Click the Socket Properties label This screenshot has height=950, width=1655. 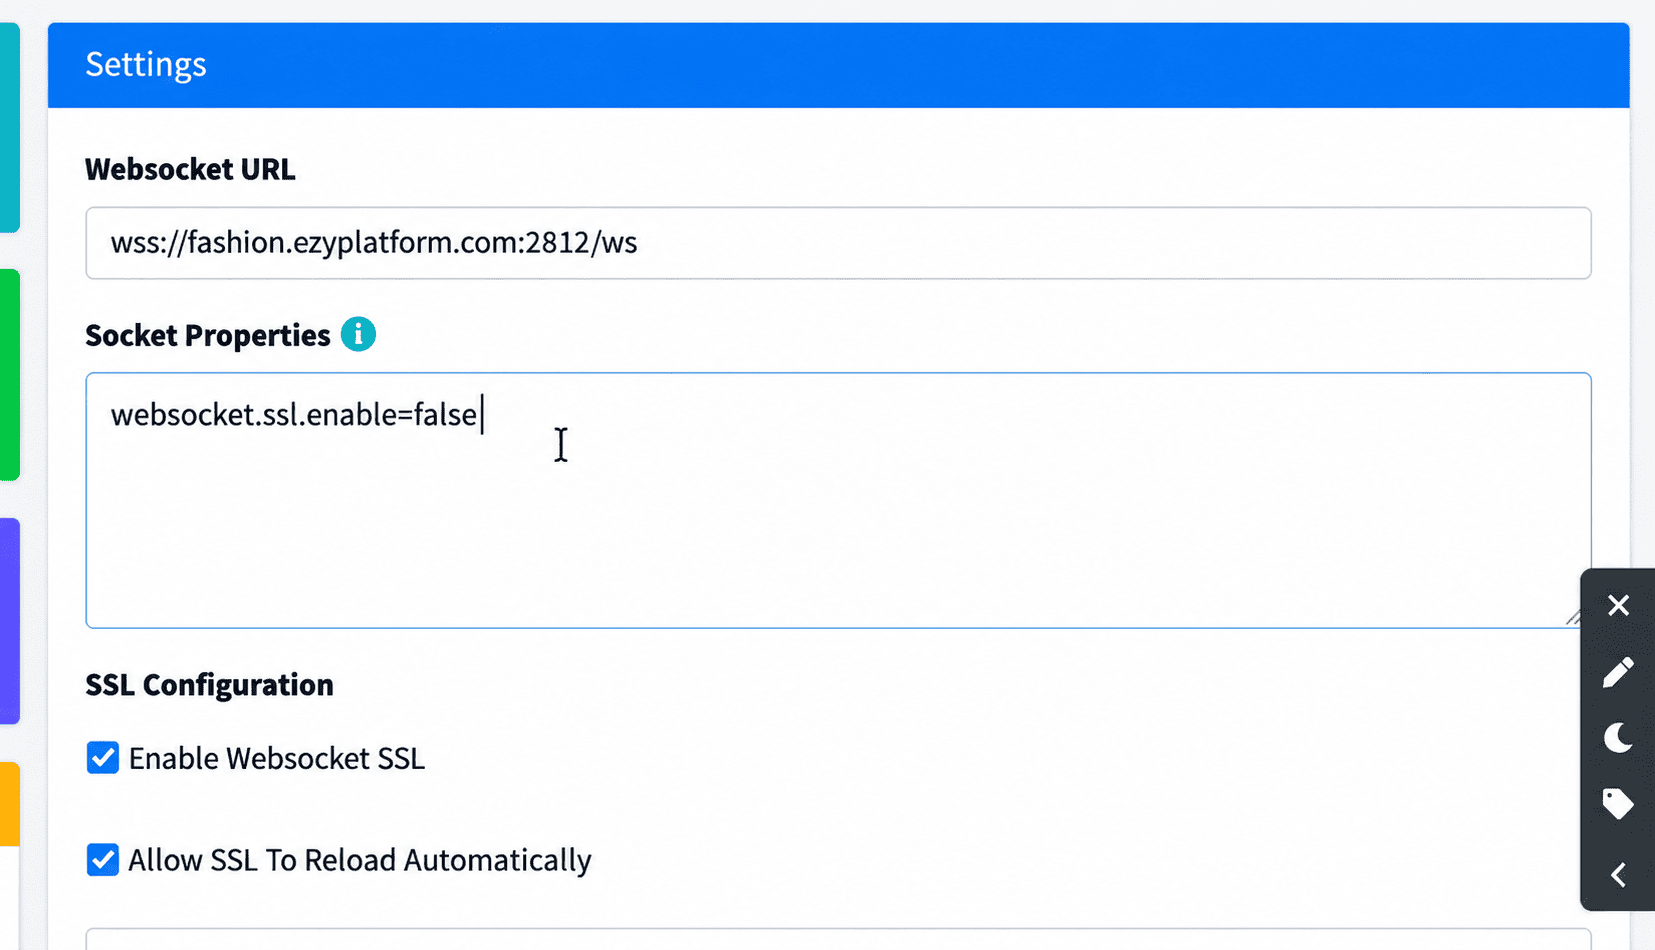(x=208, y=335)
